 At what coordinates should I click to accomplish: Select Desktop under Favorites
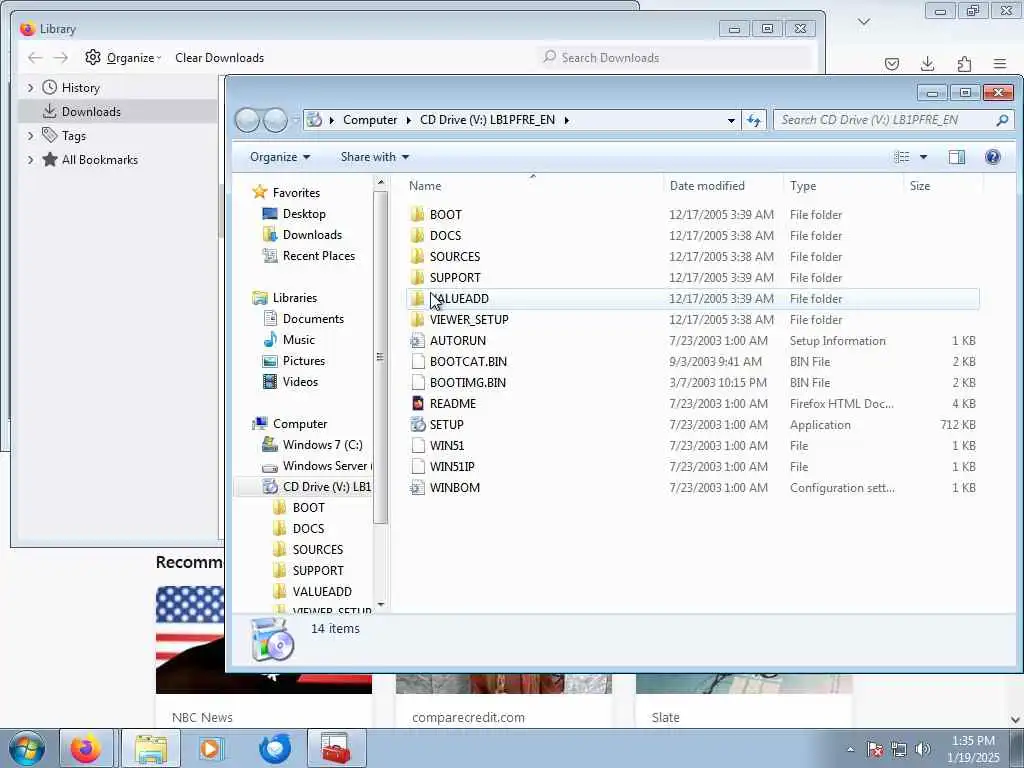tap(304, 214)
